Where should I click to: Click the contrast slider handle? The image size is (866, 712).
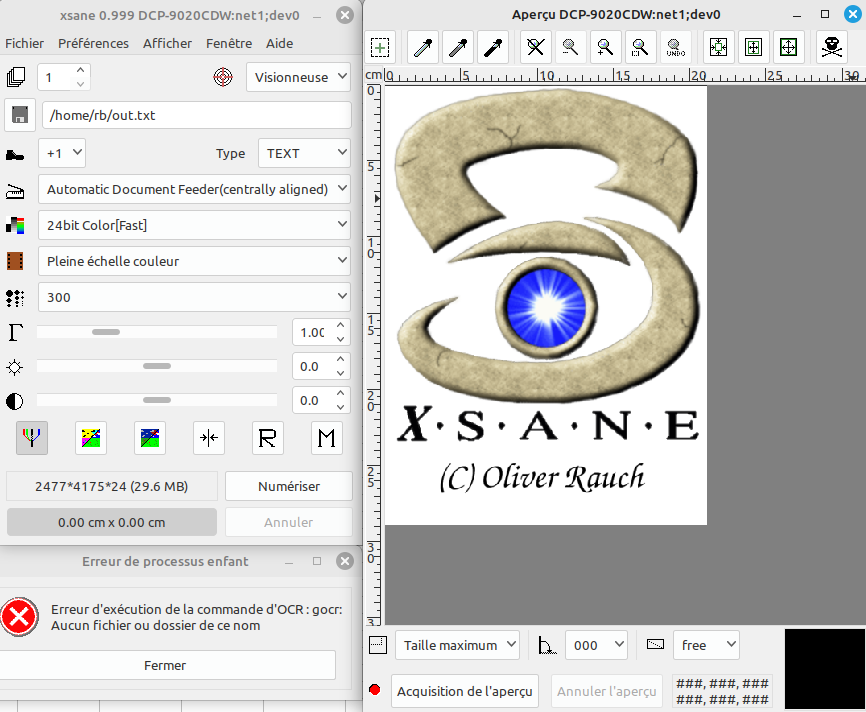pos(157,400)
